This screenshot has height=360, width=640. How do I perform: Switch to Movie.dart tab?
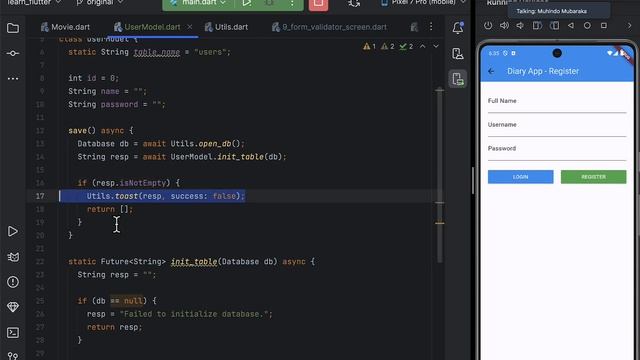click(x=65, y=27)
